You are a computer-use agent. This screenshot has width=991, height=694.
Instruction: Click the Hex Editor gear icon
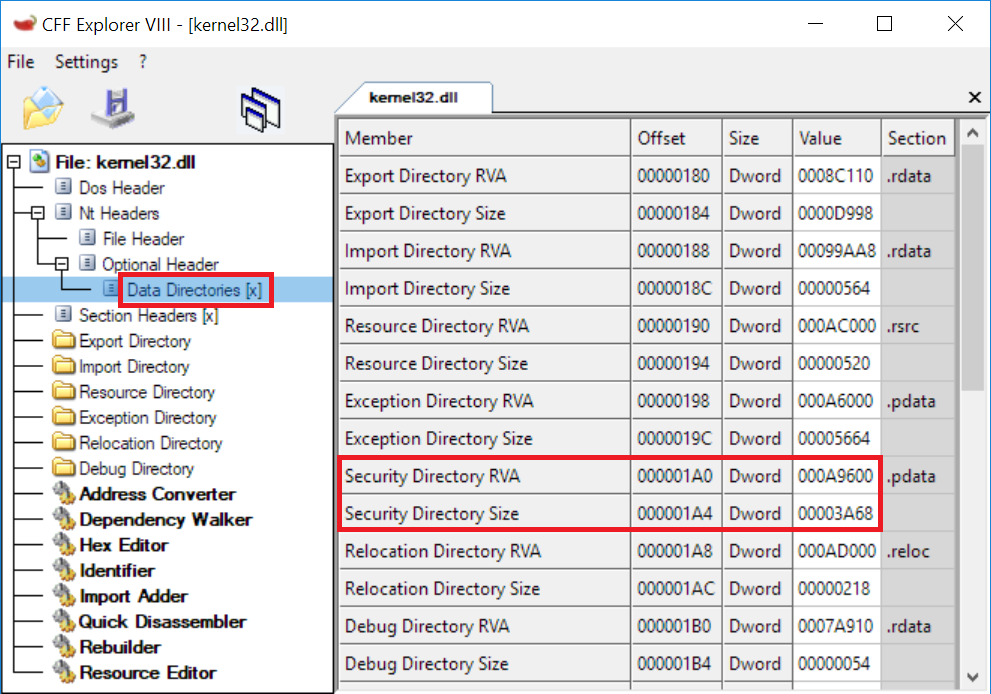pos(64,544)
